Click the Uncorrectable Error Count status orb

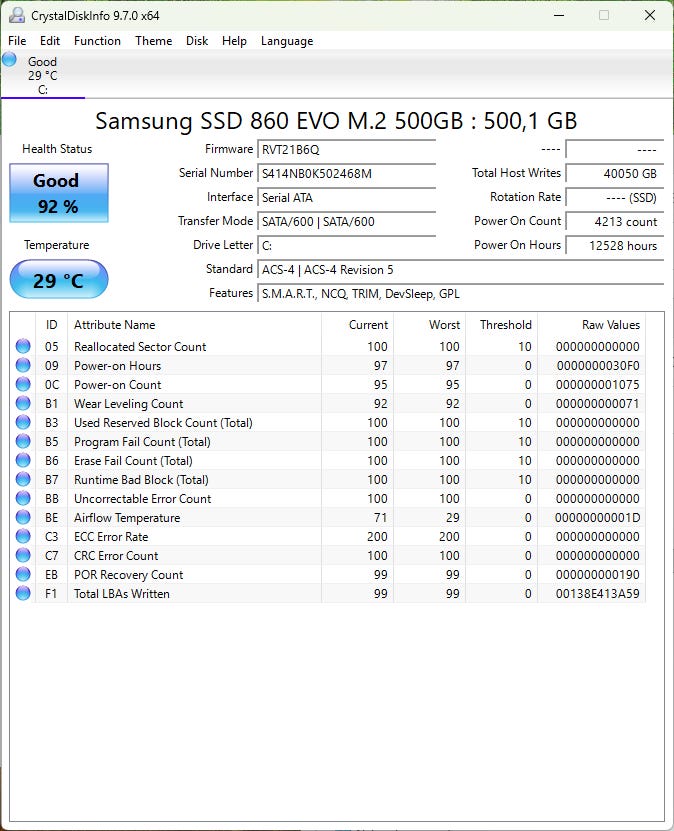(x=23, y=498)
